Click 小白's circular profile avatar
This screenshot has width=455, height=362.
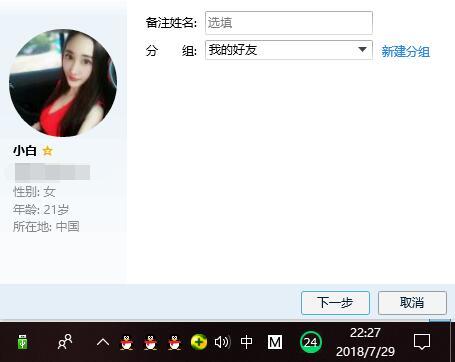[63, 83]
